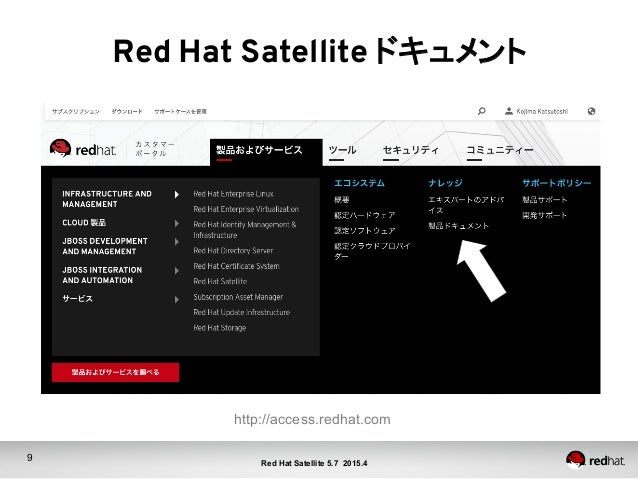Open the サポートポリシー heading
This screenshot has width=638, height=479.
coord(557,183)
